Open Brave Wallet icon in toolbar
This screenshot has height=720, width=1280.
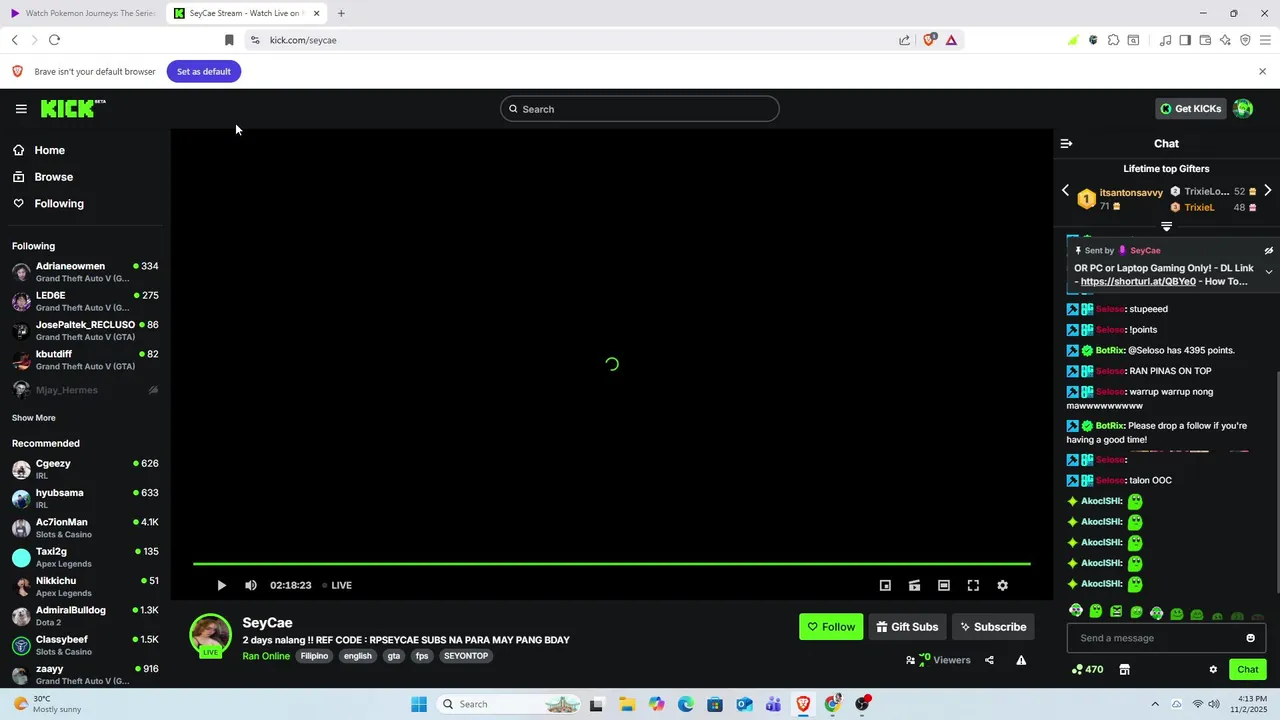[x=1205, y=40]
